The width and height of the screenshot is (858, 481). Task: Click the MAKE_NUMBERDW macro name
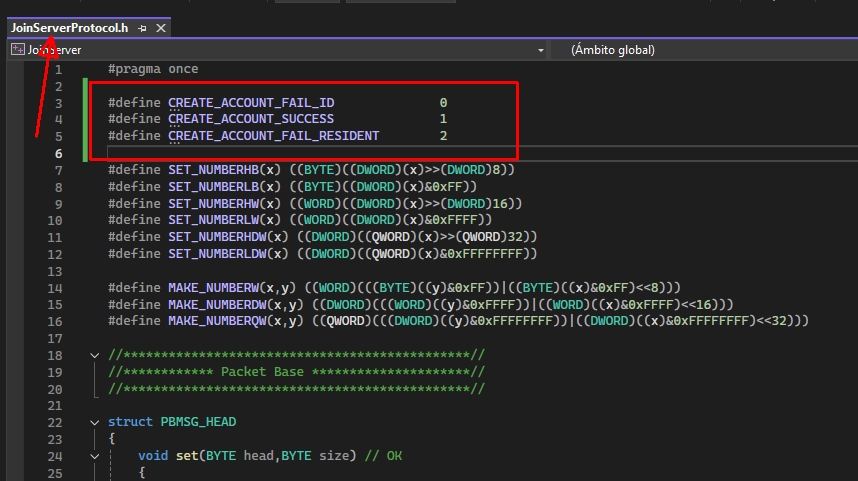pos(217,304)
